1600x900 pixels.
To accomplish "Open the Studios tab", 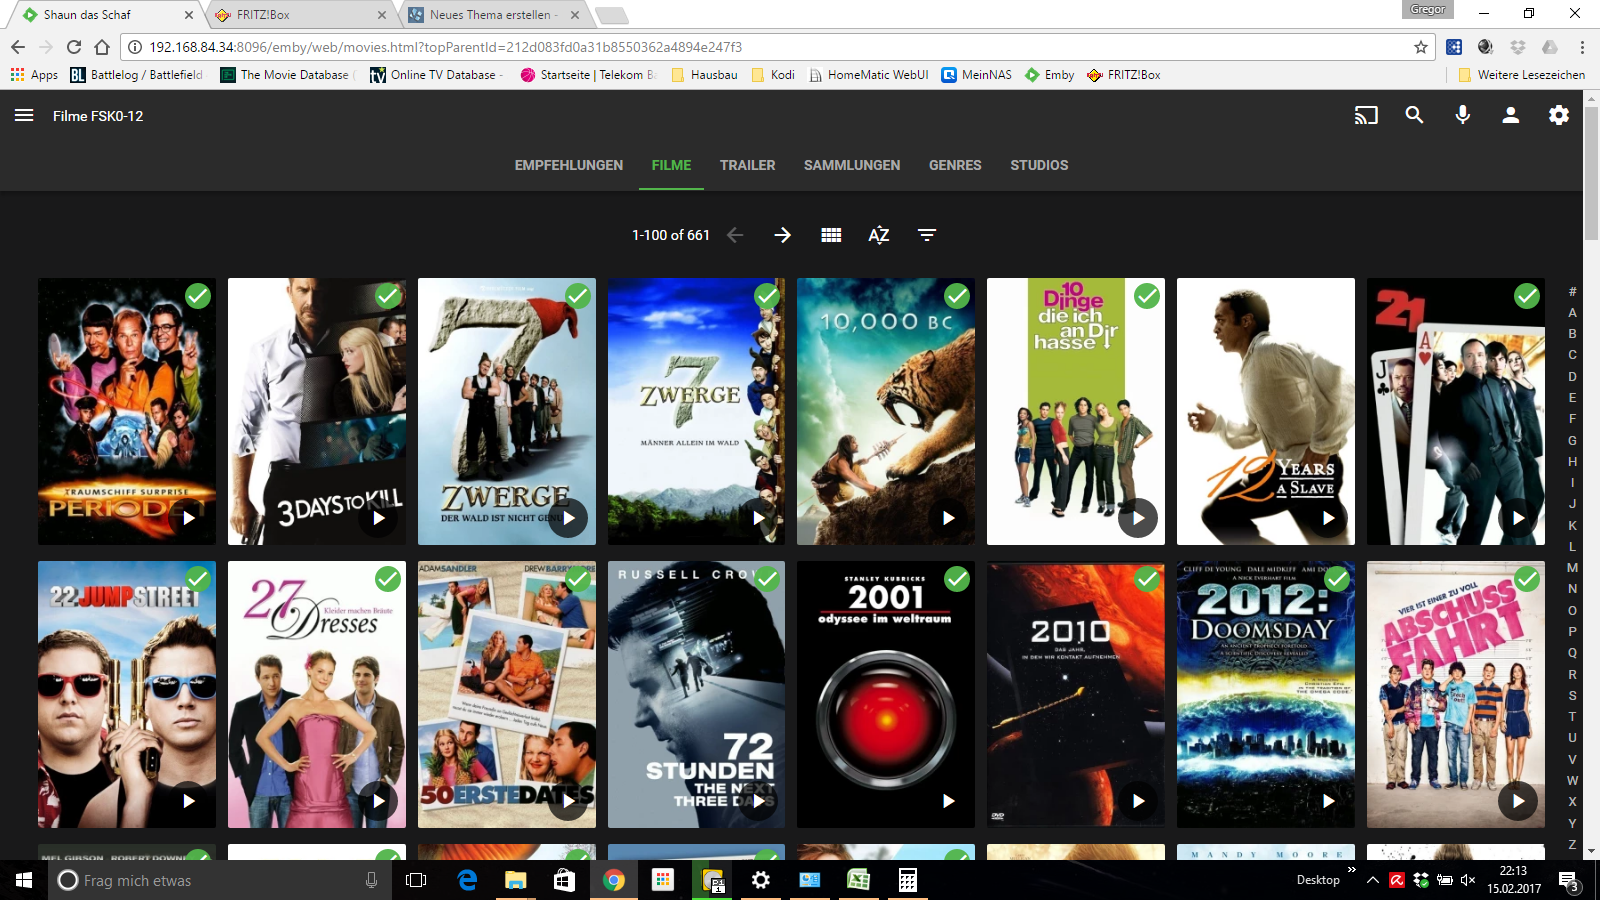I will click(x=1039, y=165).
